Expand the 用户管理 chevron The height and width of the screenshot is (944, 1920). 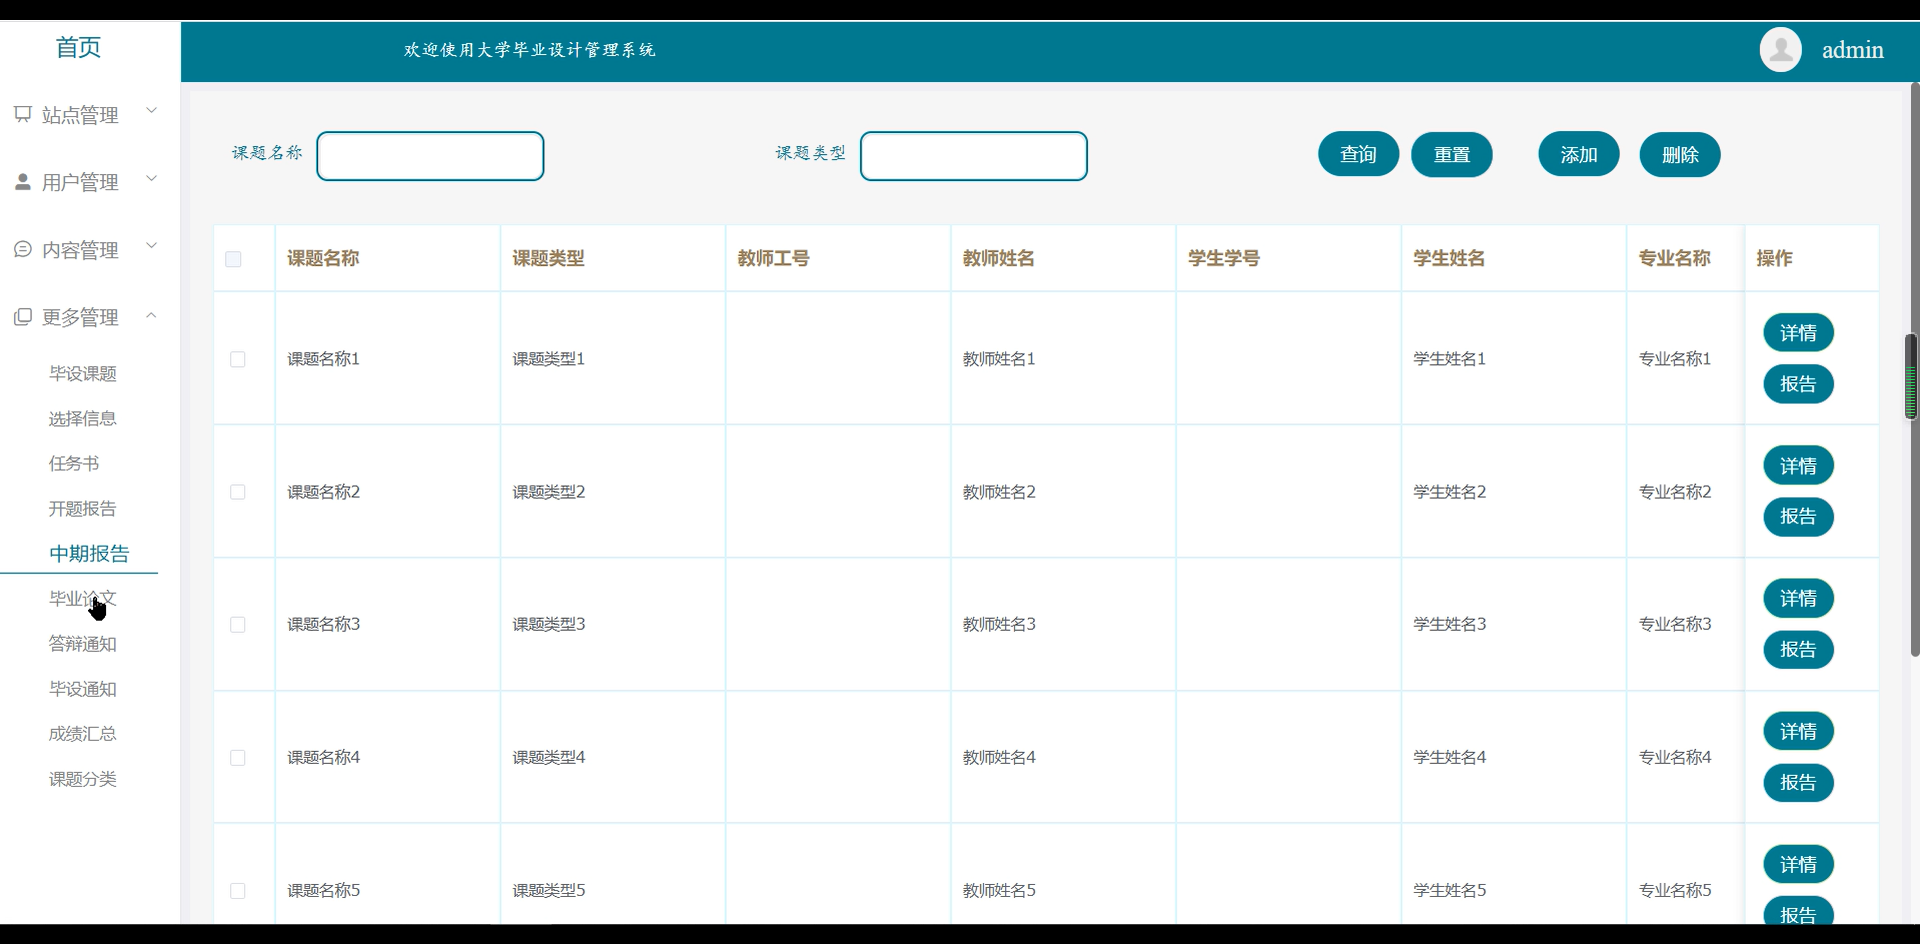click(x=152, y=179)
